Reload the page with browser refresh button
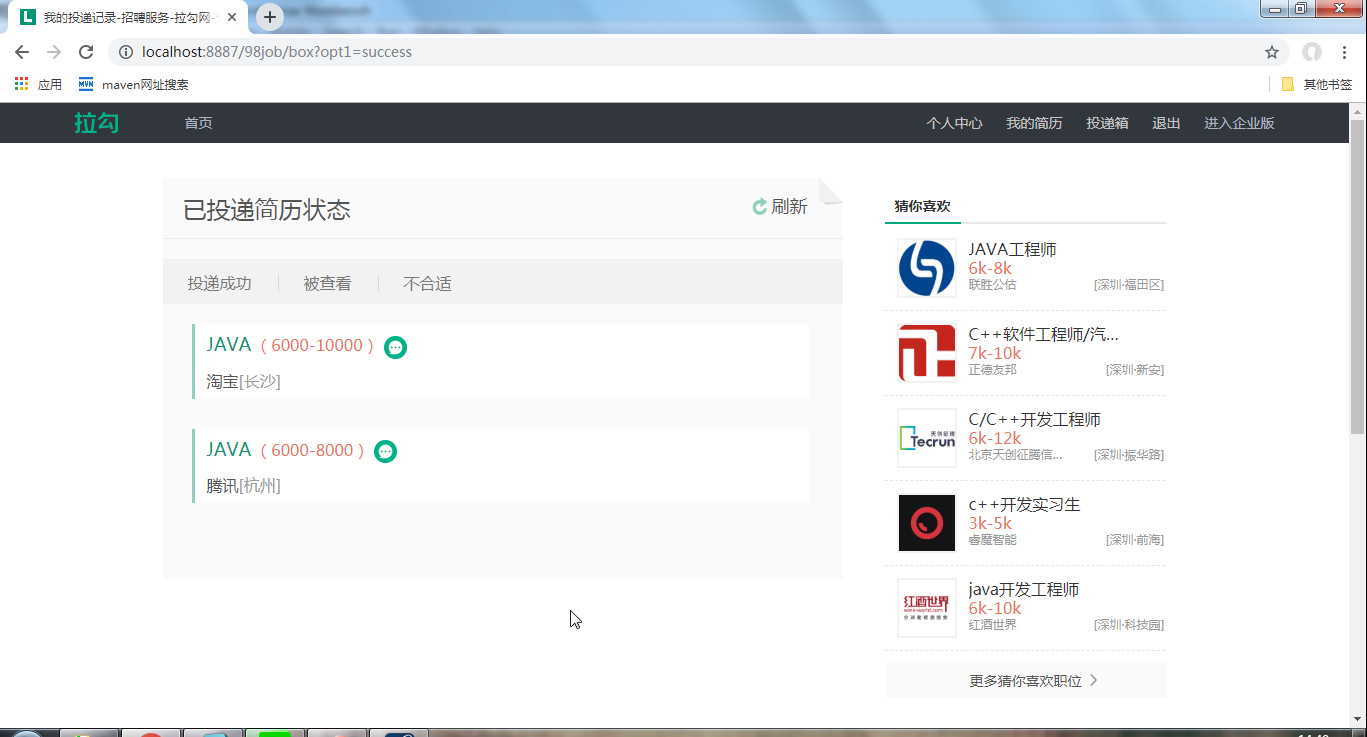Viewport: 1367px width, 737px height. pos(86,52)
